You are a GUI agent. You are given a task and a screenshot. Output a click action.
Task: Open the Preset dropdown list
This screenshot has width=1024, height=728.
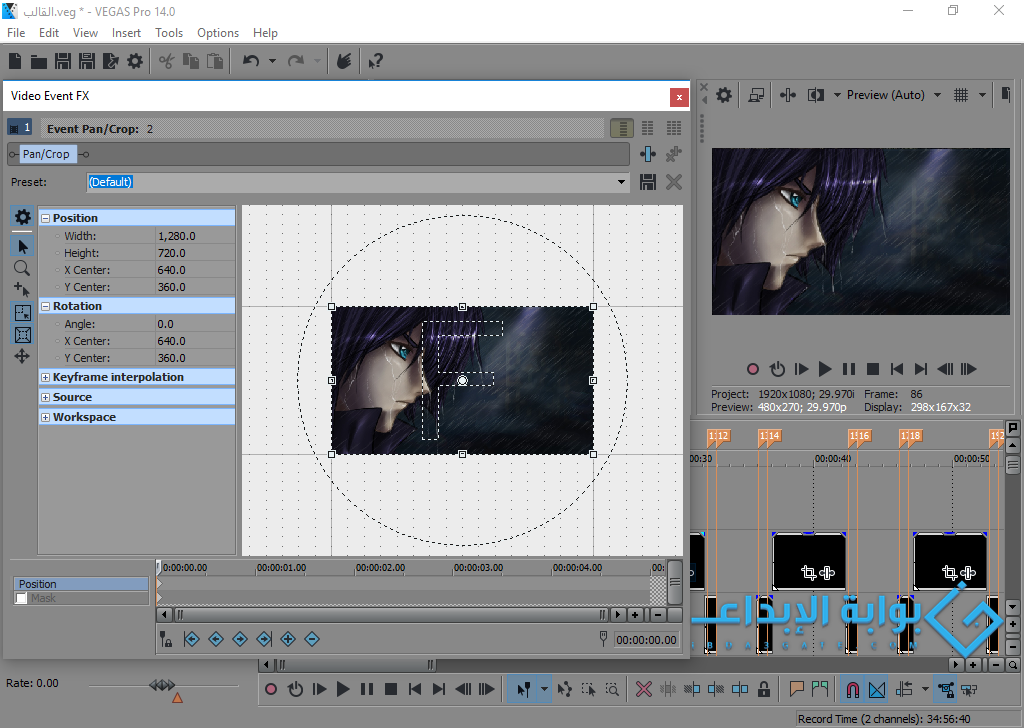621,182
